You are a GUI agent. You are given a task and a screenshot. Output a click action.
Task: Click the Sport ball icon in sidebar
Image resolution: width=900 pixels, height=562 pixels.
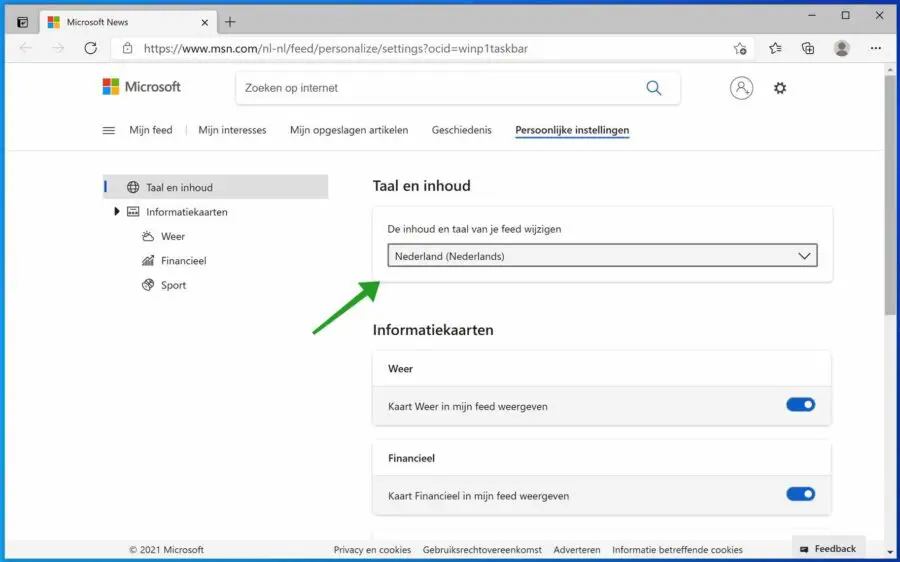point(148,285)
